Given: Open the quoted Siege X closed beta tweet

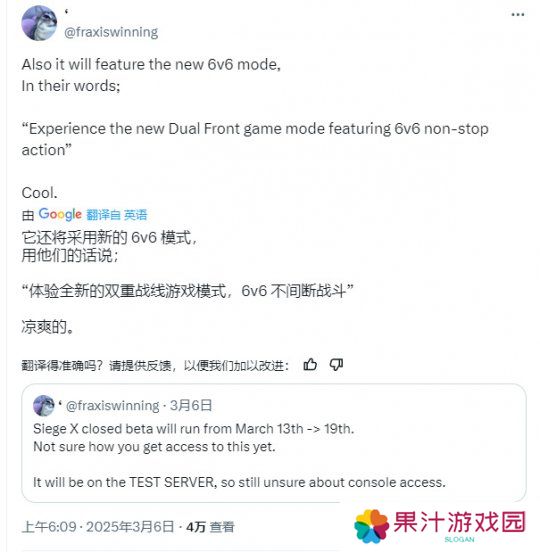Looking at the screenshot, I should (x=274, y=443).
